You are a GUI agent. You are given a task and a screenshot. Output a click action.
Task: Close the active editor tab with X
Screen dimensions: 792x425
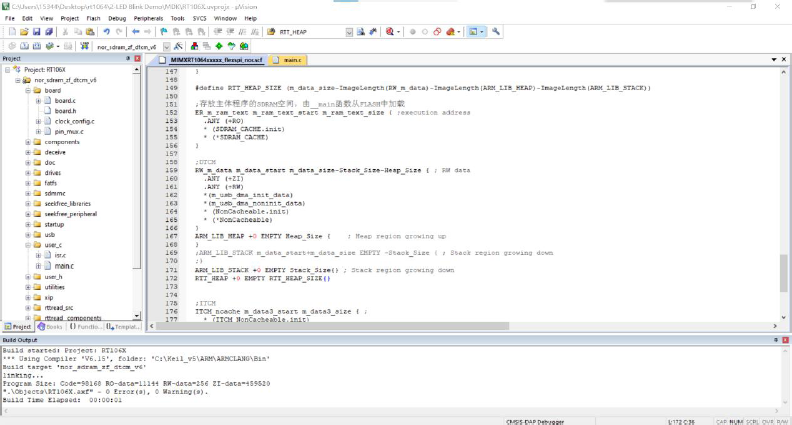pos(783,60)
